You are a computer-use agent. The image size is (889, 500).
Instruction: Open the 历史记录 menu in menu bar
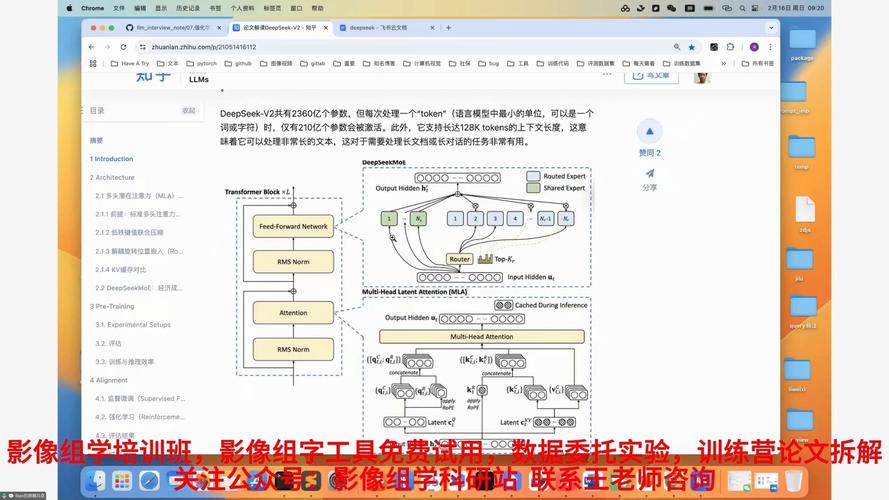coord(187,9)
